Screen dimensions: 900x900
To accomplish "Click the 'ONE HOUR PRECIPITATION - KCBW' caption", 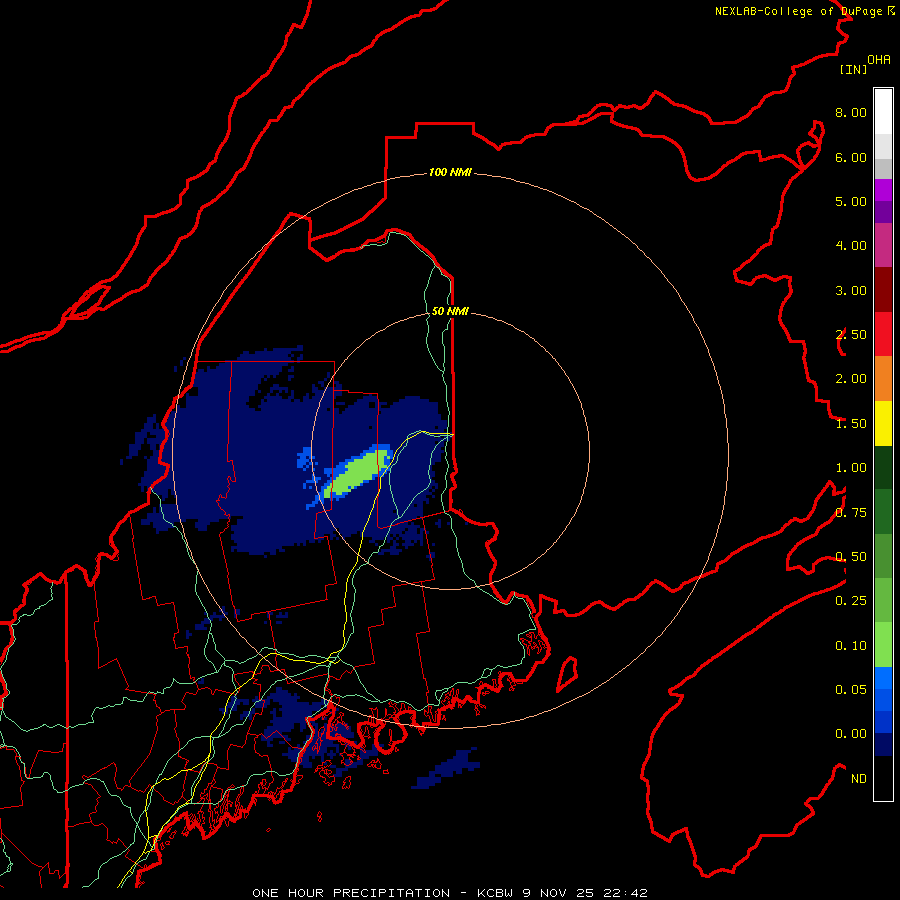I will 385,893.
